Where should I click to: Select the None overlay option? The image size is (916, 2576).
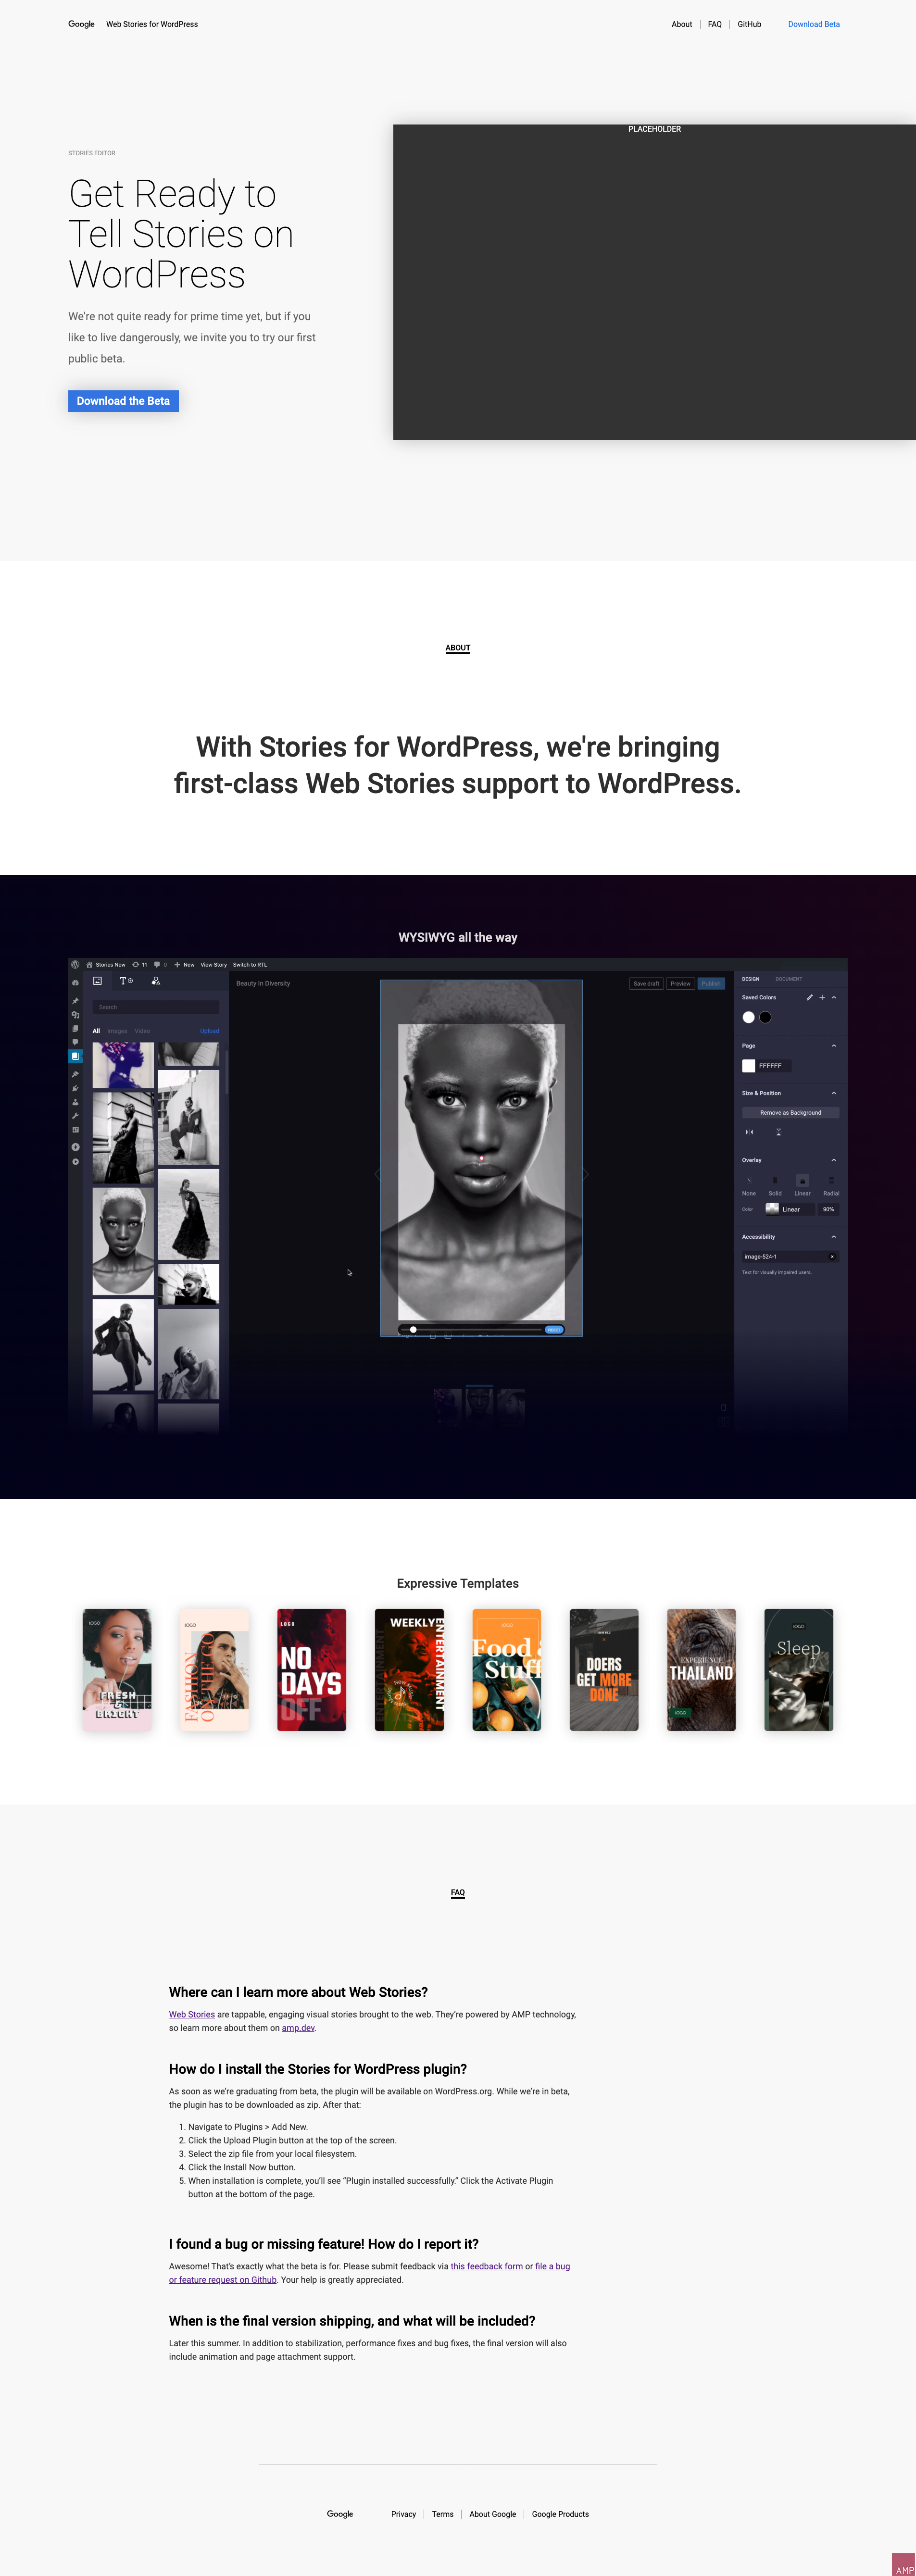coord(749,1186)
